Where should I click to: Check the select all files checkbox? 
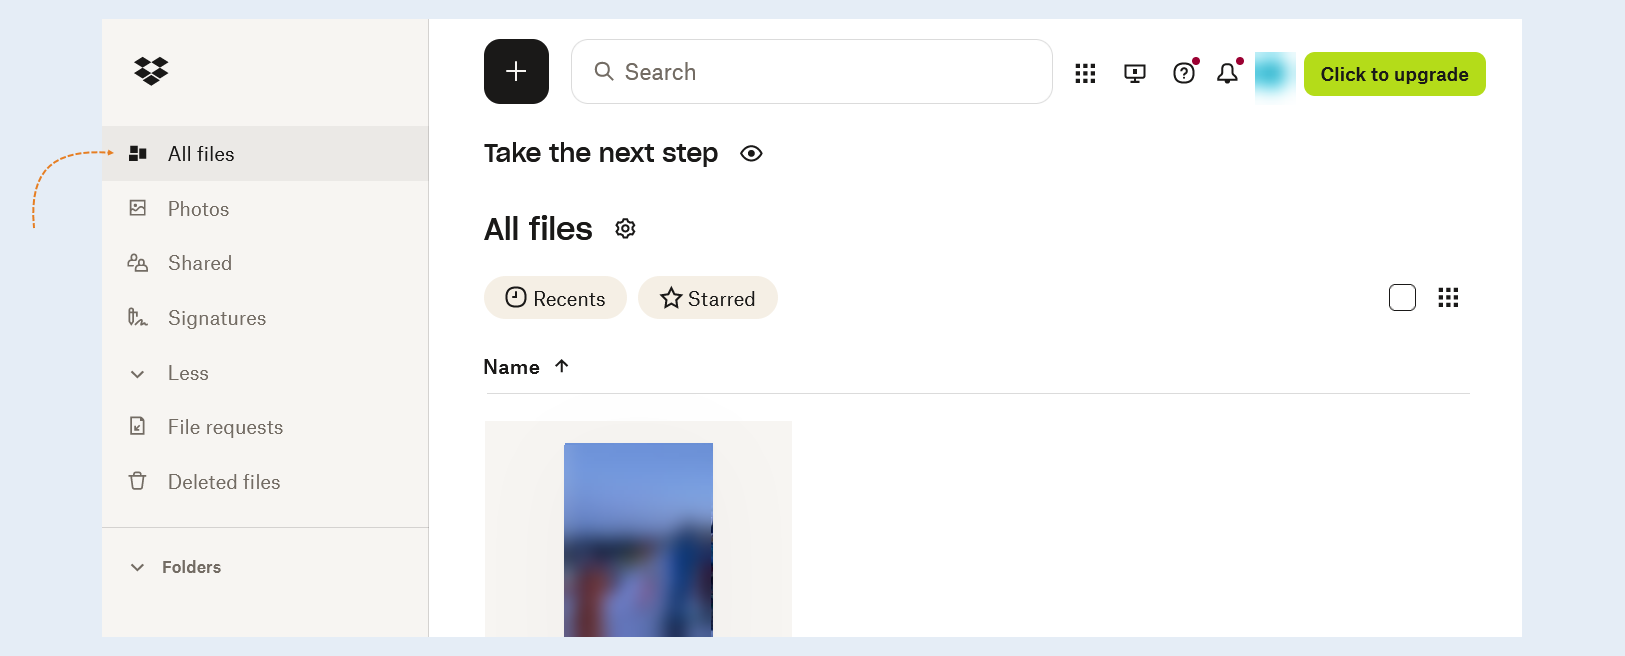[1402, 297]
